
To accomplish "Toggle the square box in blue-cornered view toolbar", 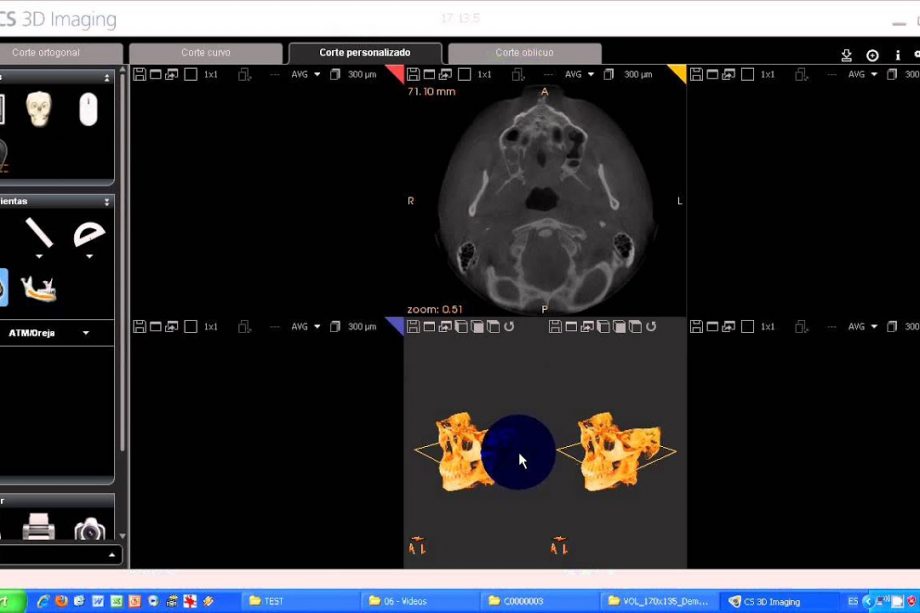I will click(x=191, y=327).
